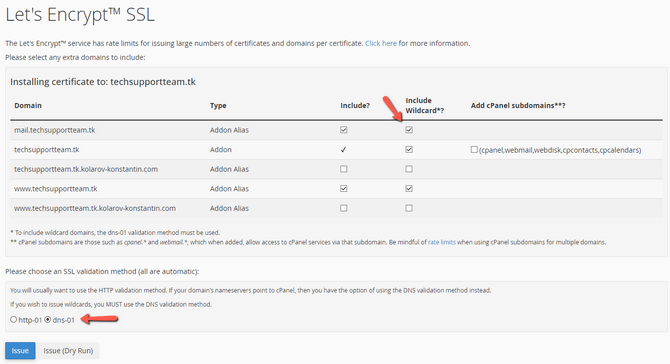The width and height of the screenshot is (670, 364).
Task: Toggle wildcard checkbox for mail.techsupportteam.tk
Action: coord(409,129)
